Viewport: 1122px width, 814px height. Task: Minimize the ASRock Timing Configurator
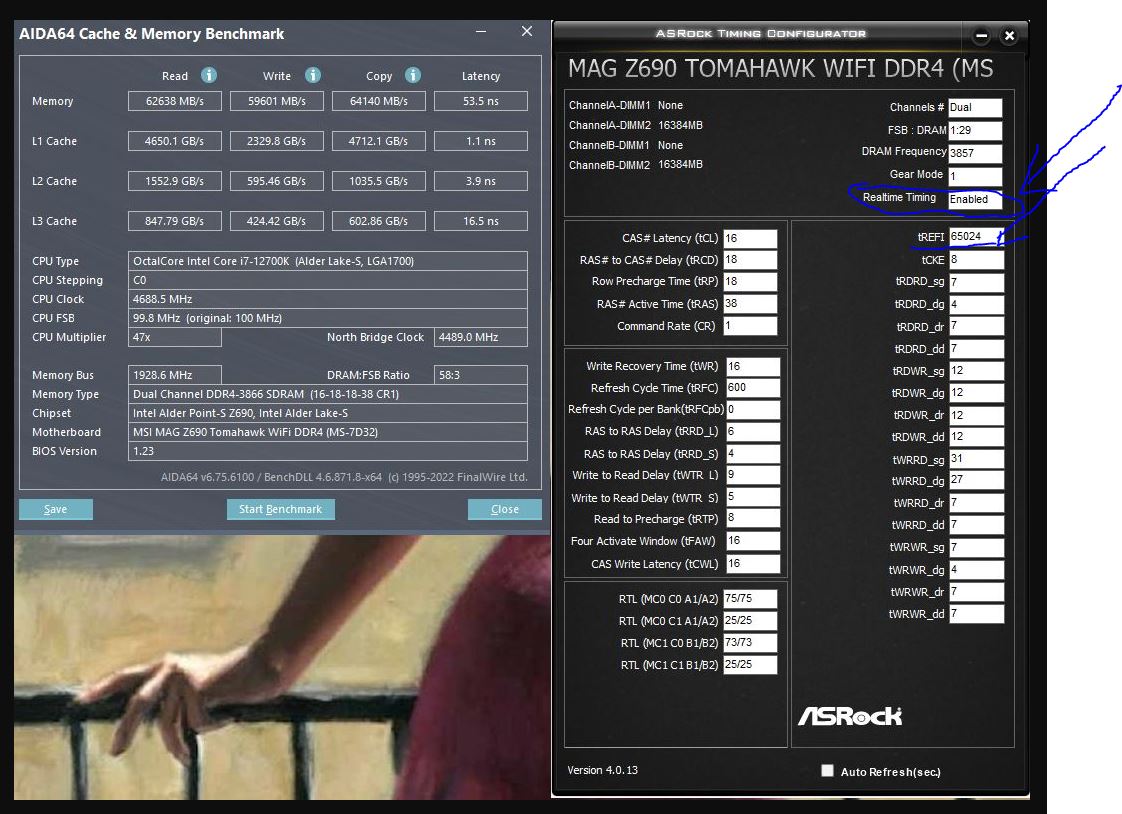(x=981, y=35)
